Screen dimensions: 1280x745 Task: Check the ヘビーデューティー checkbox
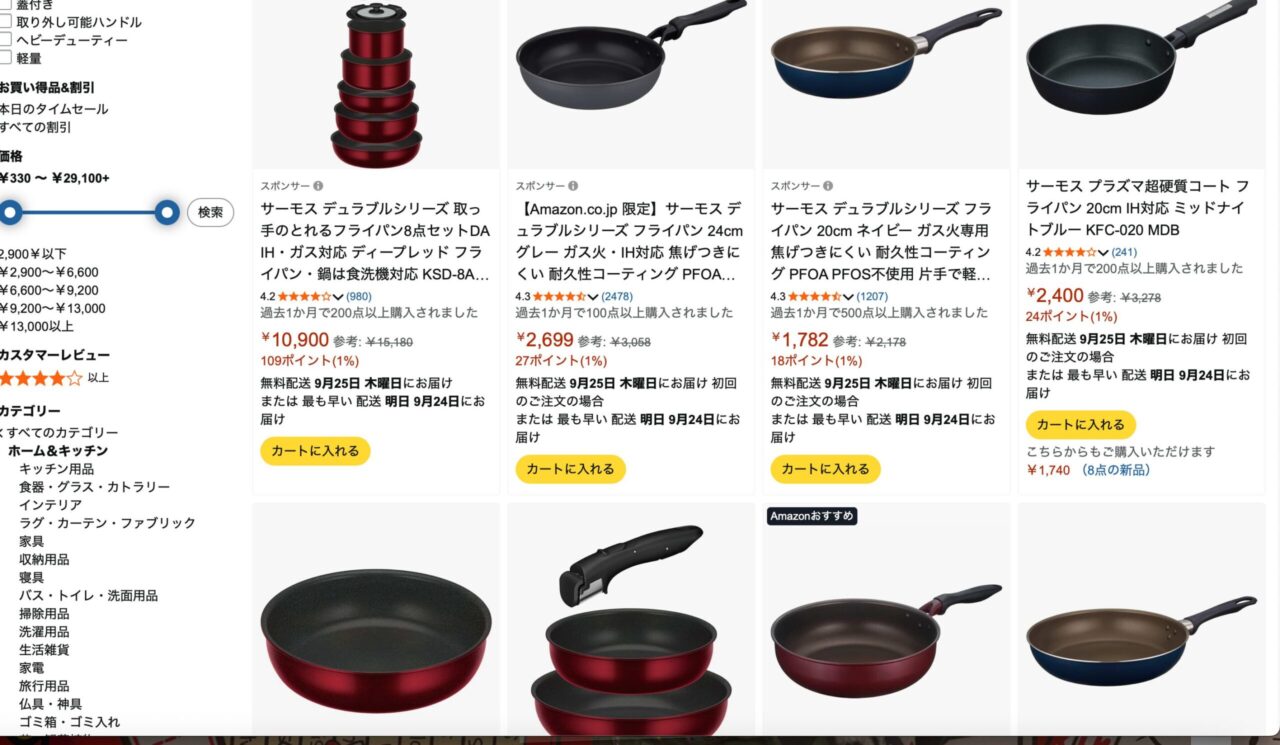5,40
